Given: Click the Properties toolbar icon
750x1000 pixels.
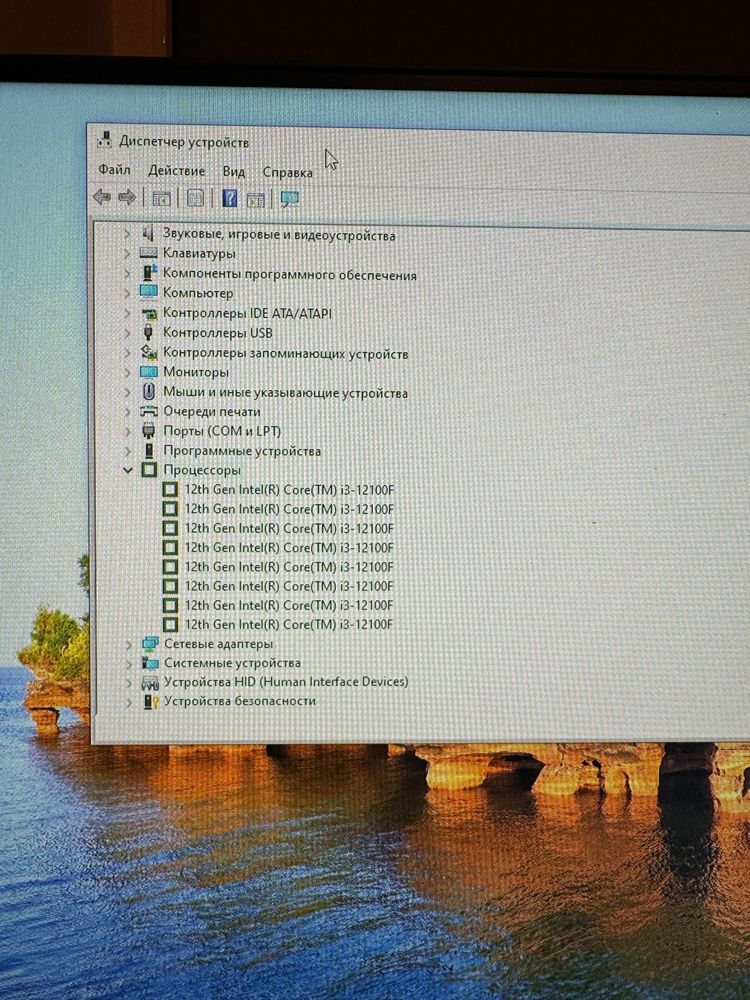Looking at the screenshot, I should pos(195,198).
